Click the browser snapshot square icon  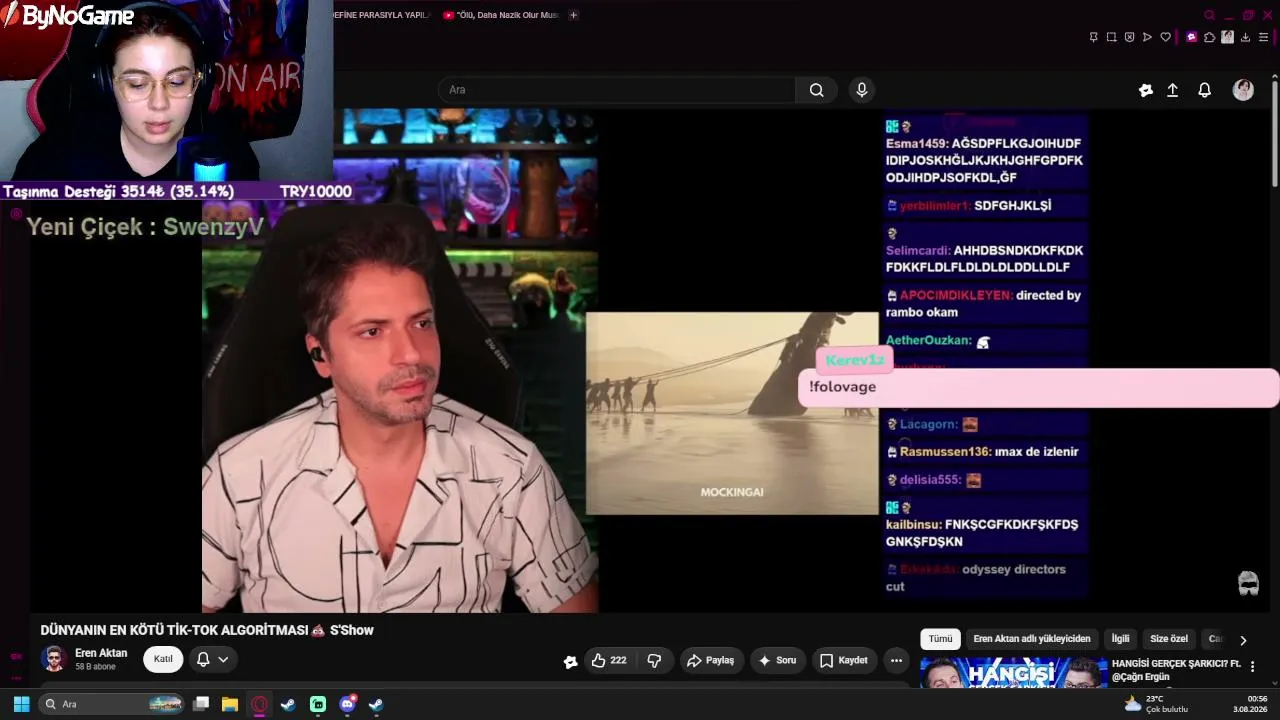(1111, 37)
